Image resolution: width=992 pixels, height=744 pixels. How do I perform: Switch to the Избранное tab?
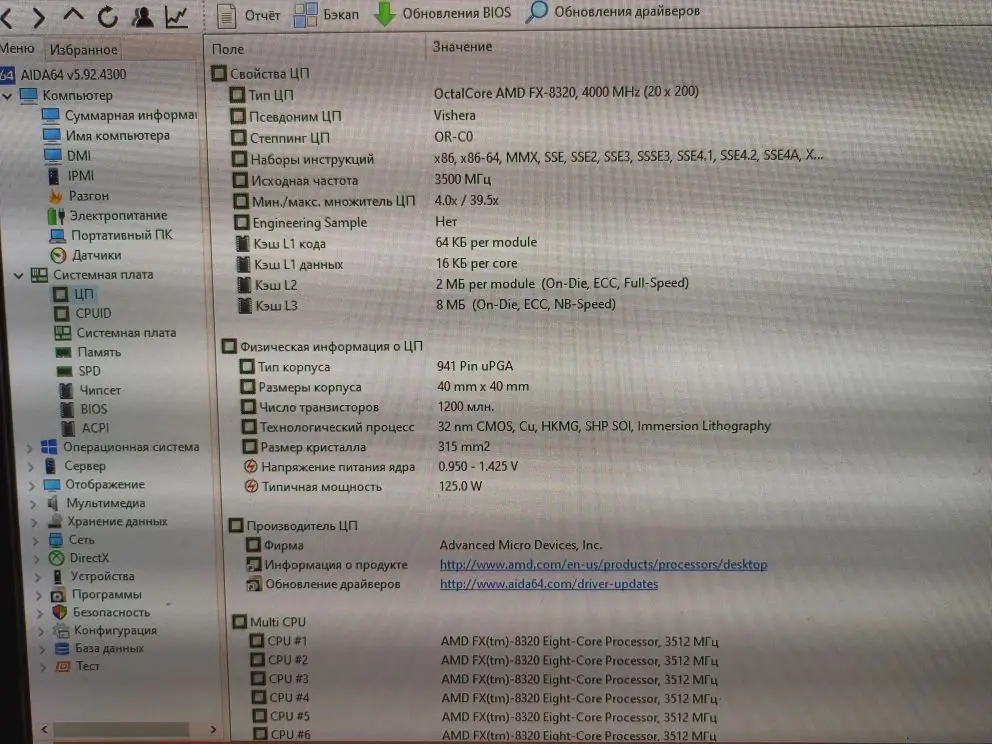[x=84, y=49]
